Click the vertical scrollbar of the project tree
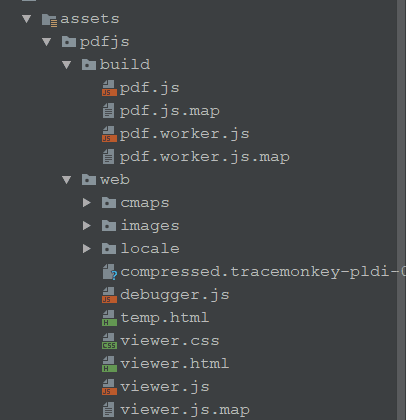The width and height of the screenshot is (406, 420). (401, 210)
